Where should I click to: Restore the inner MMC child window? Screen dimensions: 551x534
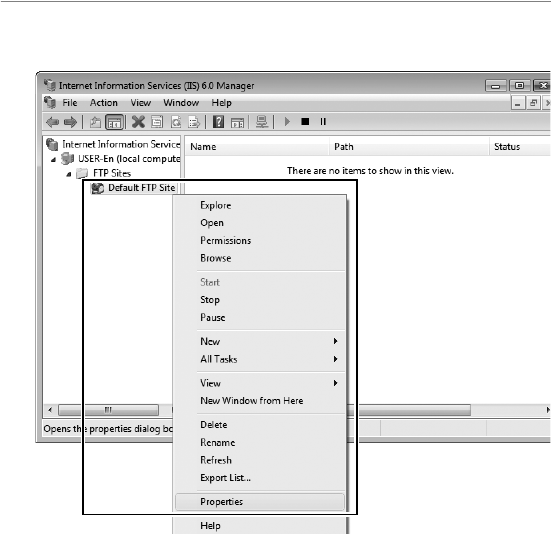click(x=533, y=103)
